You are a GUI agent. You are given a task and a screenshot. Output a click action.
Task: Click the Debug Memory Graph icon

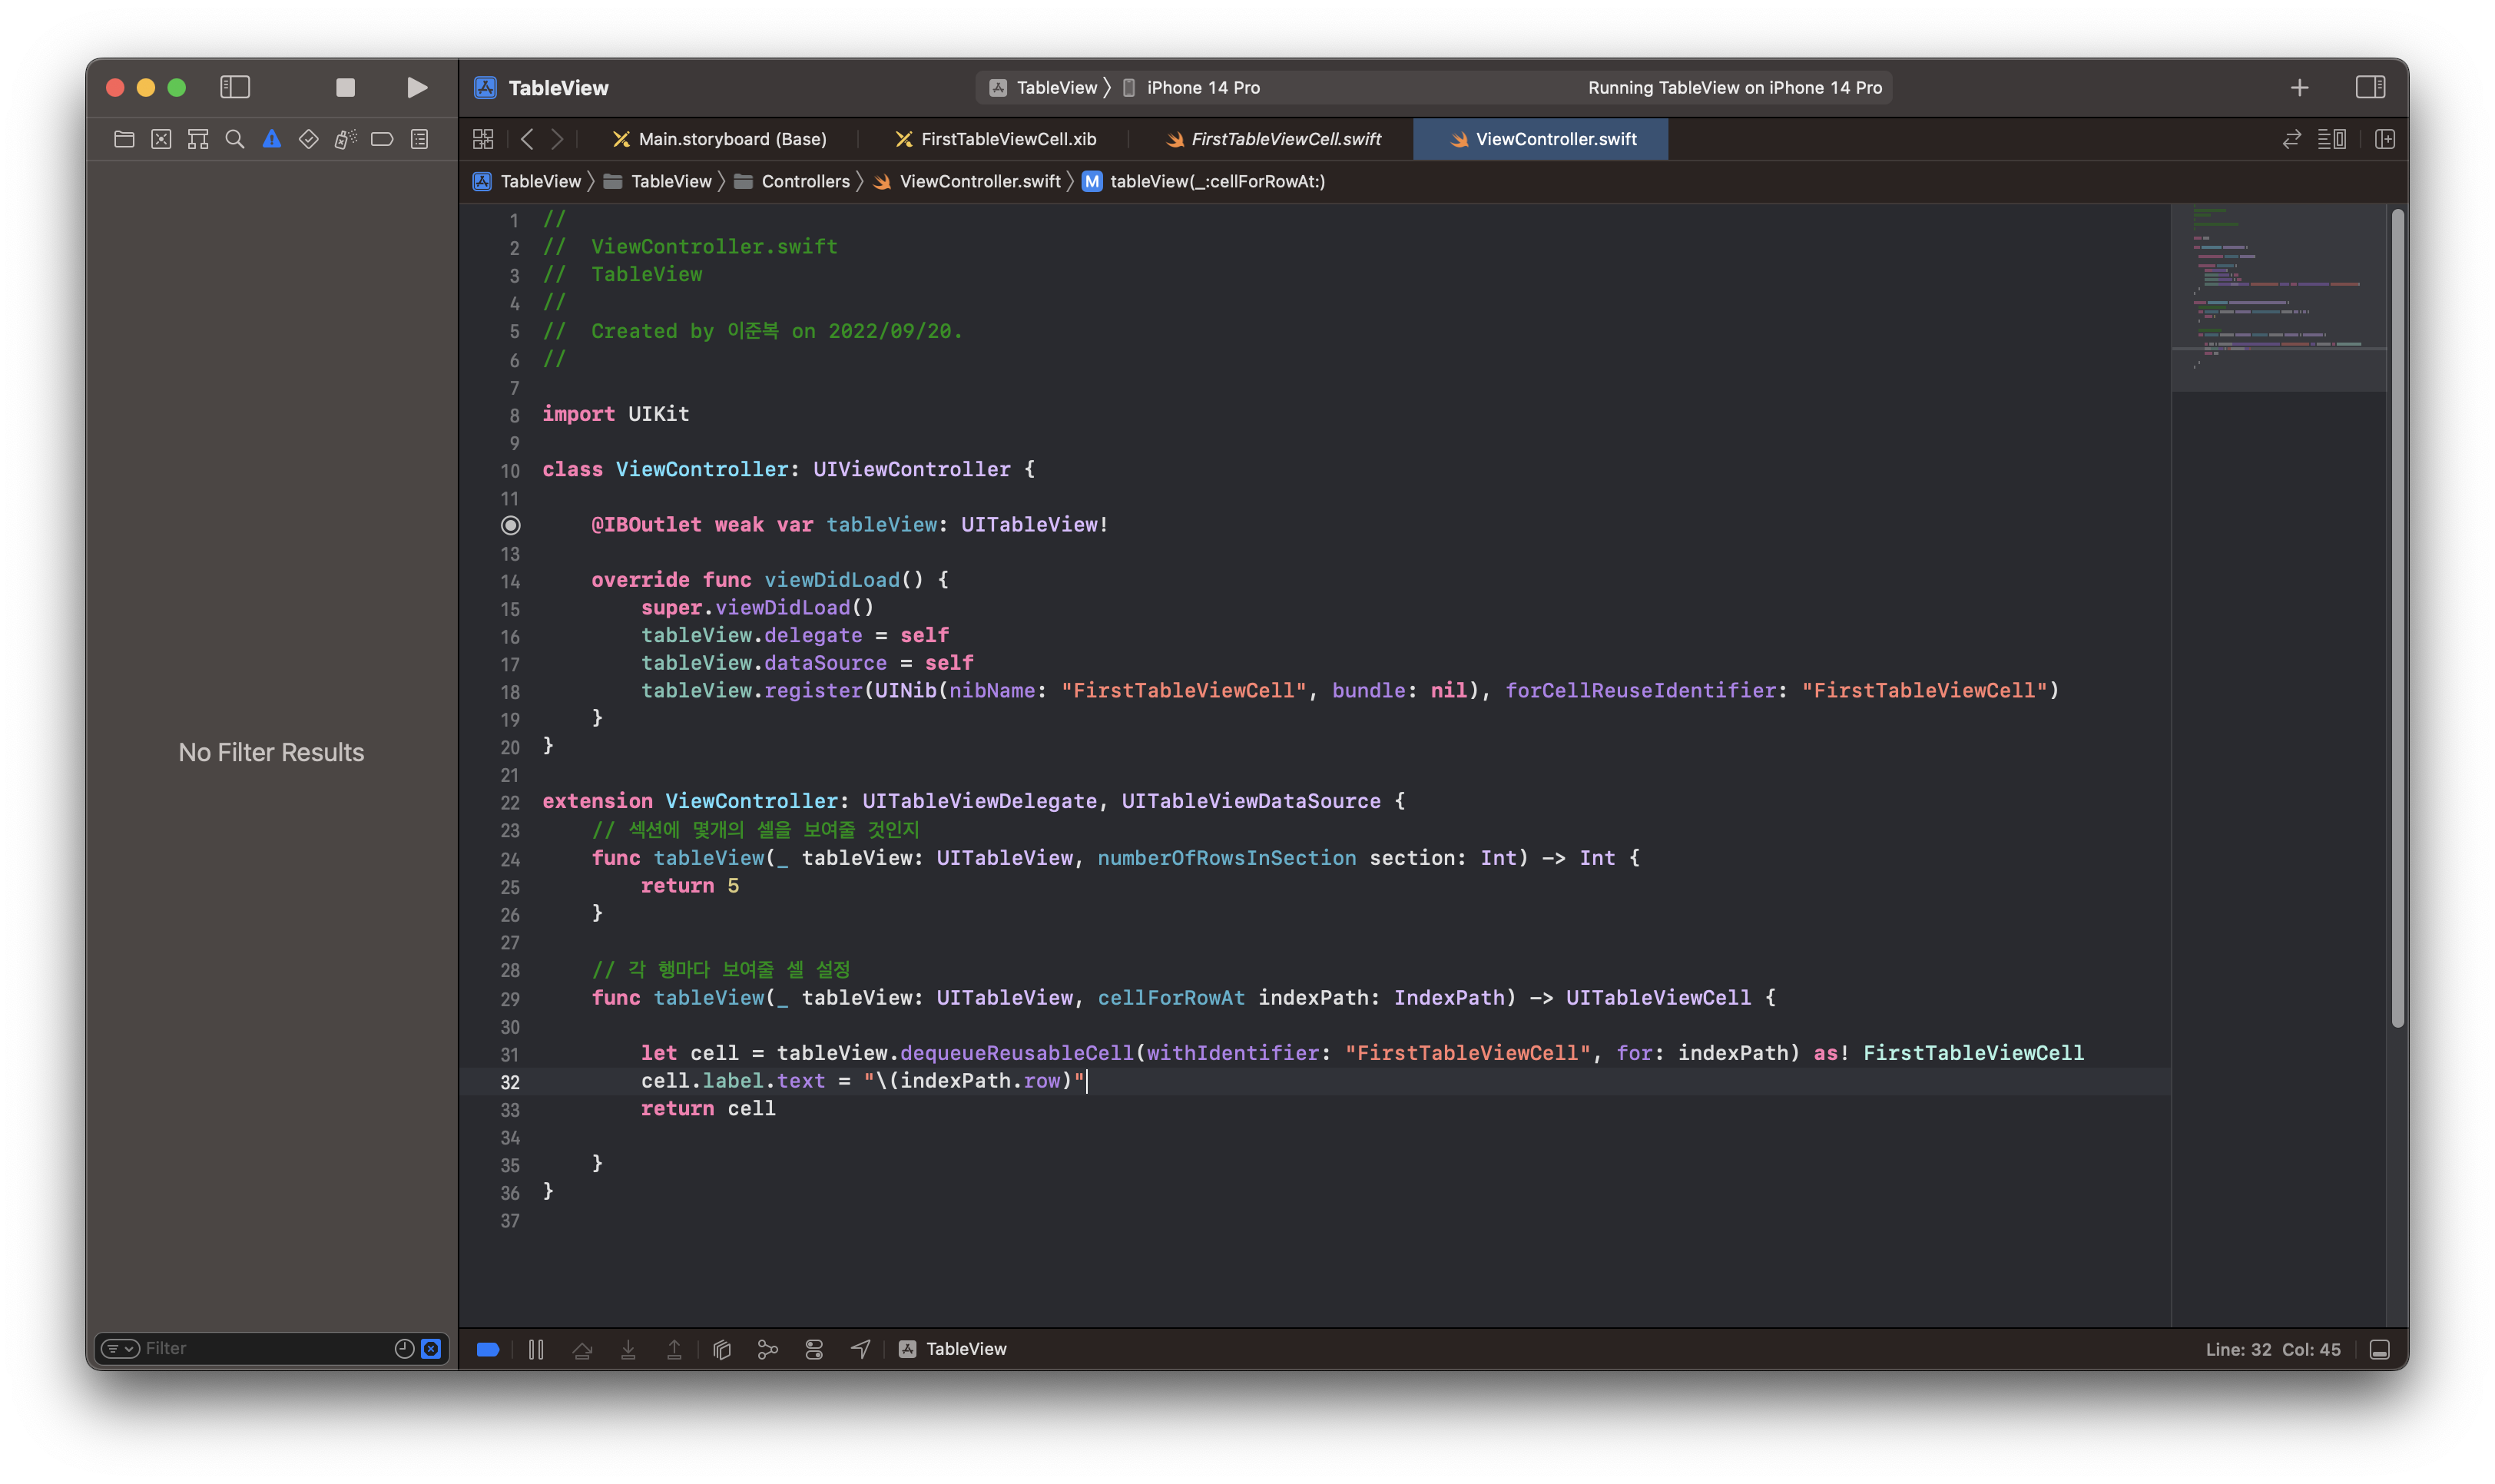point(767,1349)
